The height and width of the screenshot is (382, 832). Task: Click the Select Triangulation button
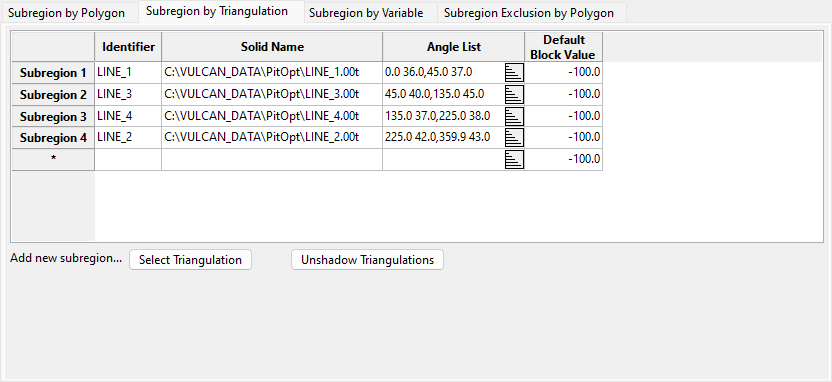point(190,260)
